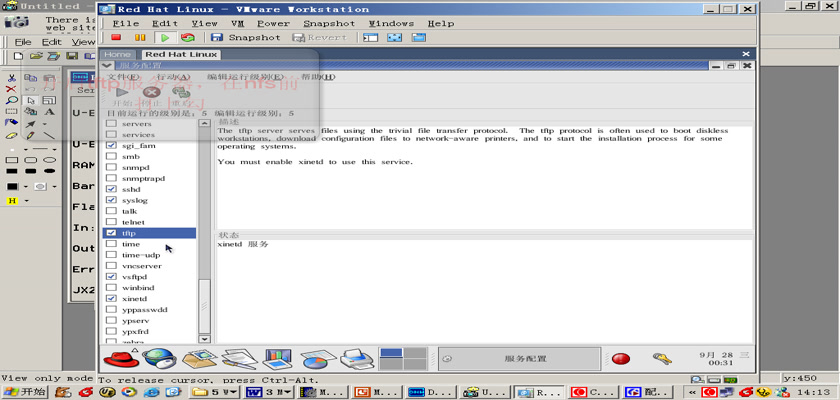Toggle the xinetd service checkbox
The image size is (840, 400).
click(x=111, y=299)
